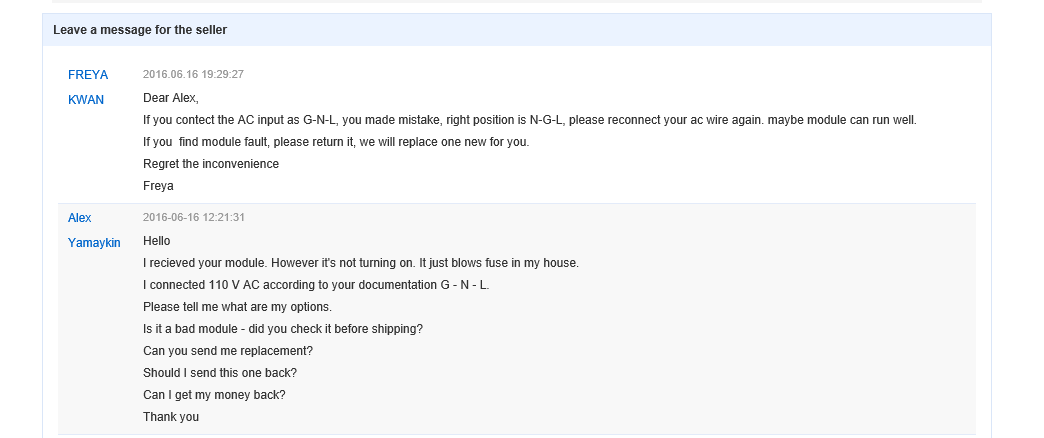1044x438 pixels.
Task: Click timestamp 2016.06.16 19:29:27
Action: coord(193,75)
